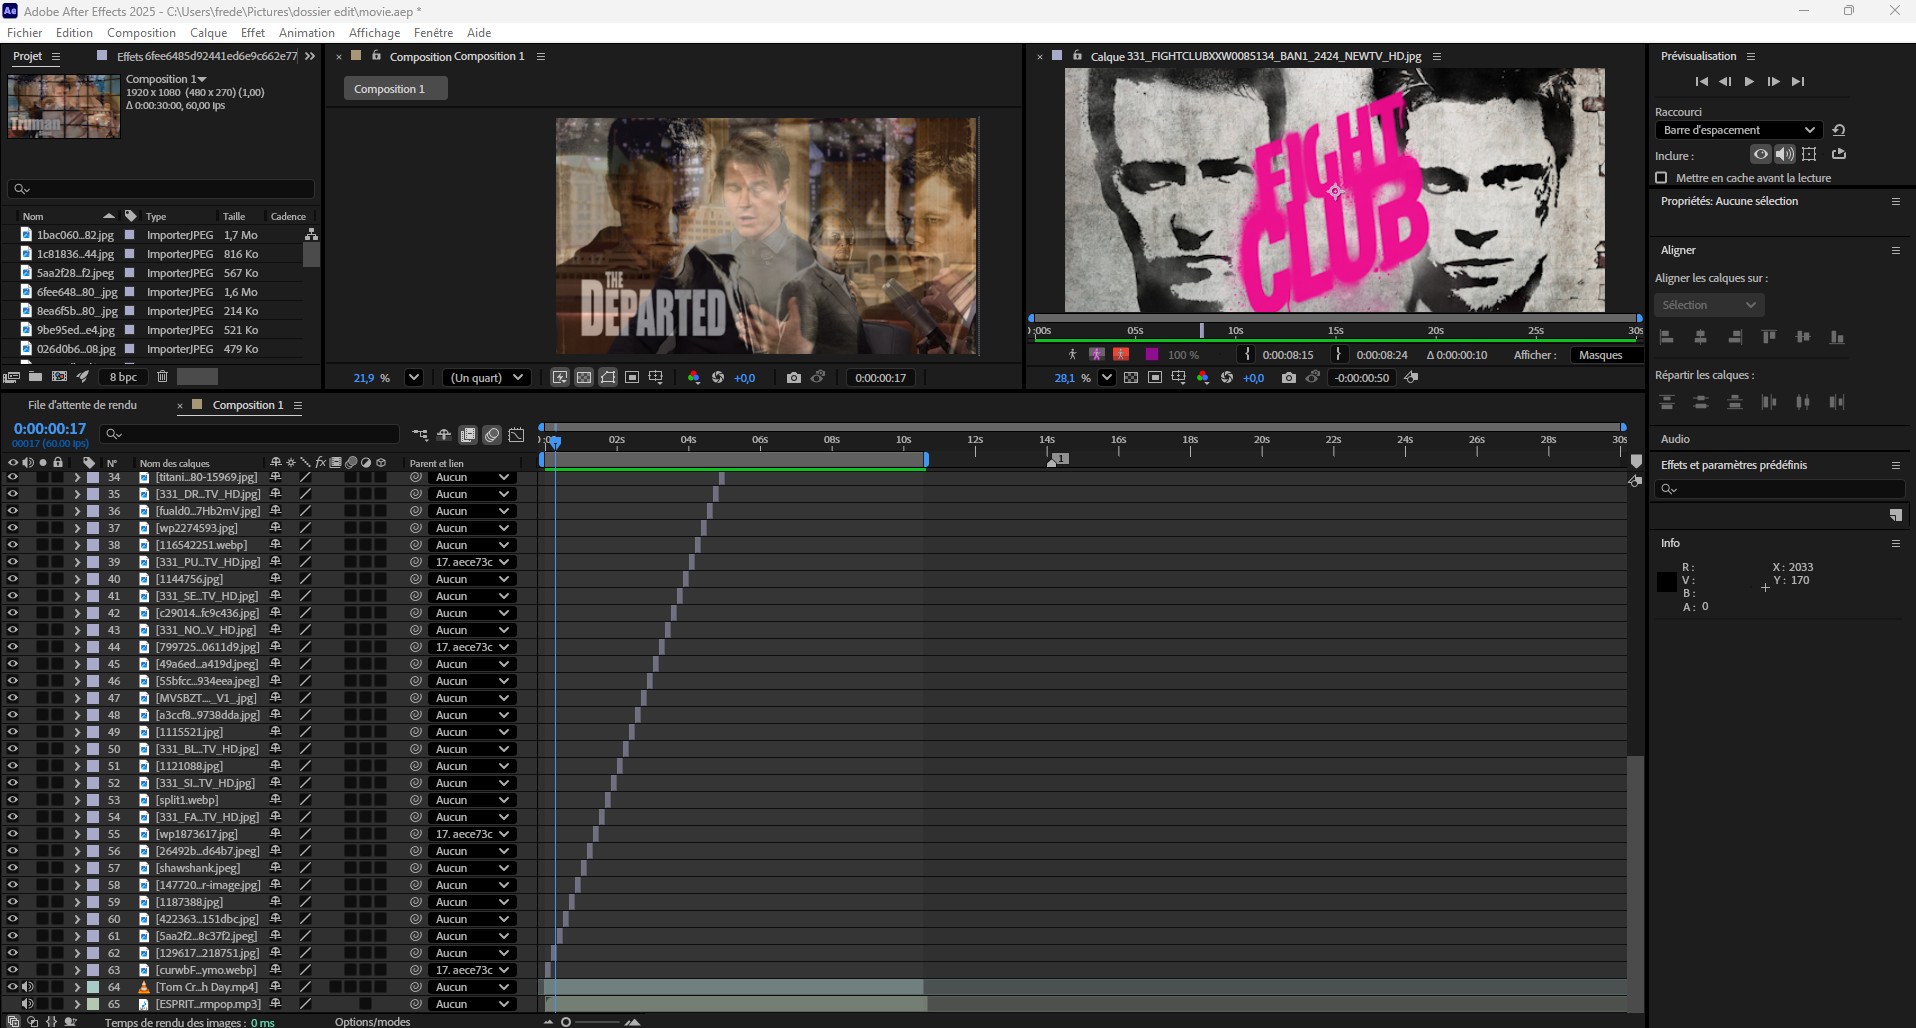Enable frame blending for timeline layers
The image size is (1916, 1028).
468,435
